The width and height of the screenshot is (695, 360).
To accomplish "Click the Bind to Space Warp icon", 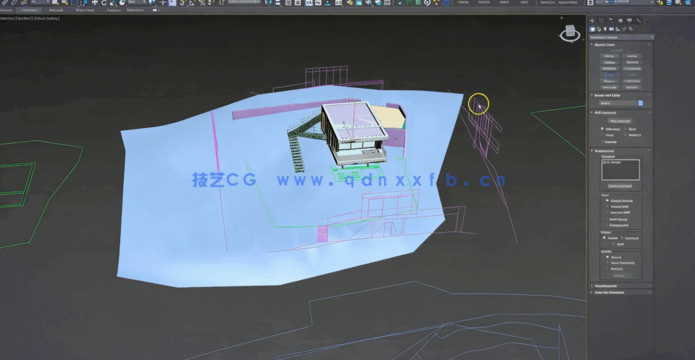I will [23, 3].
